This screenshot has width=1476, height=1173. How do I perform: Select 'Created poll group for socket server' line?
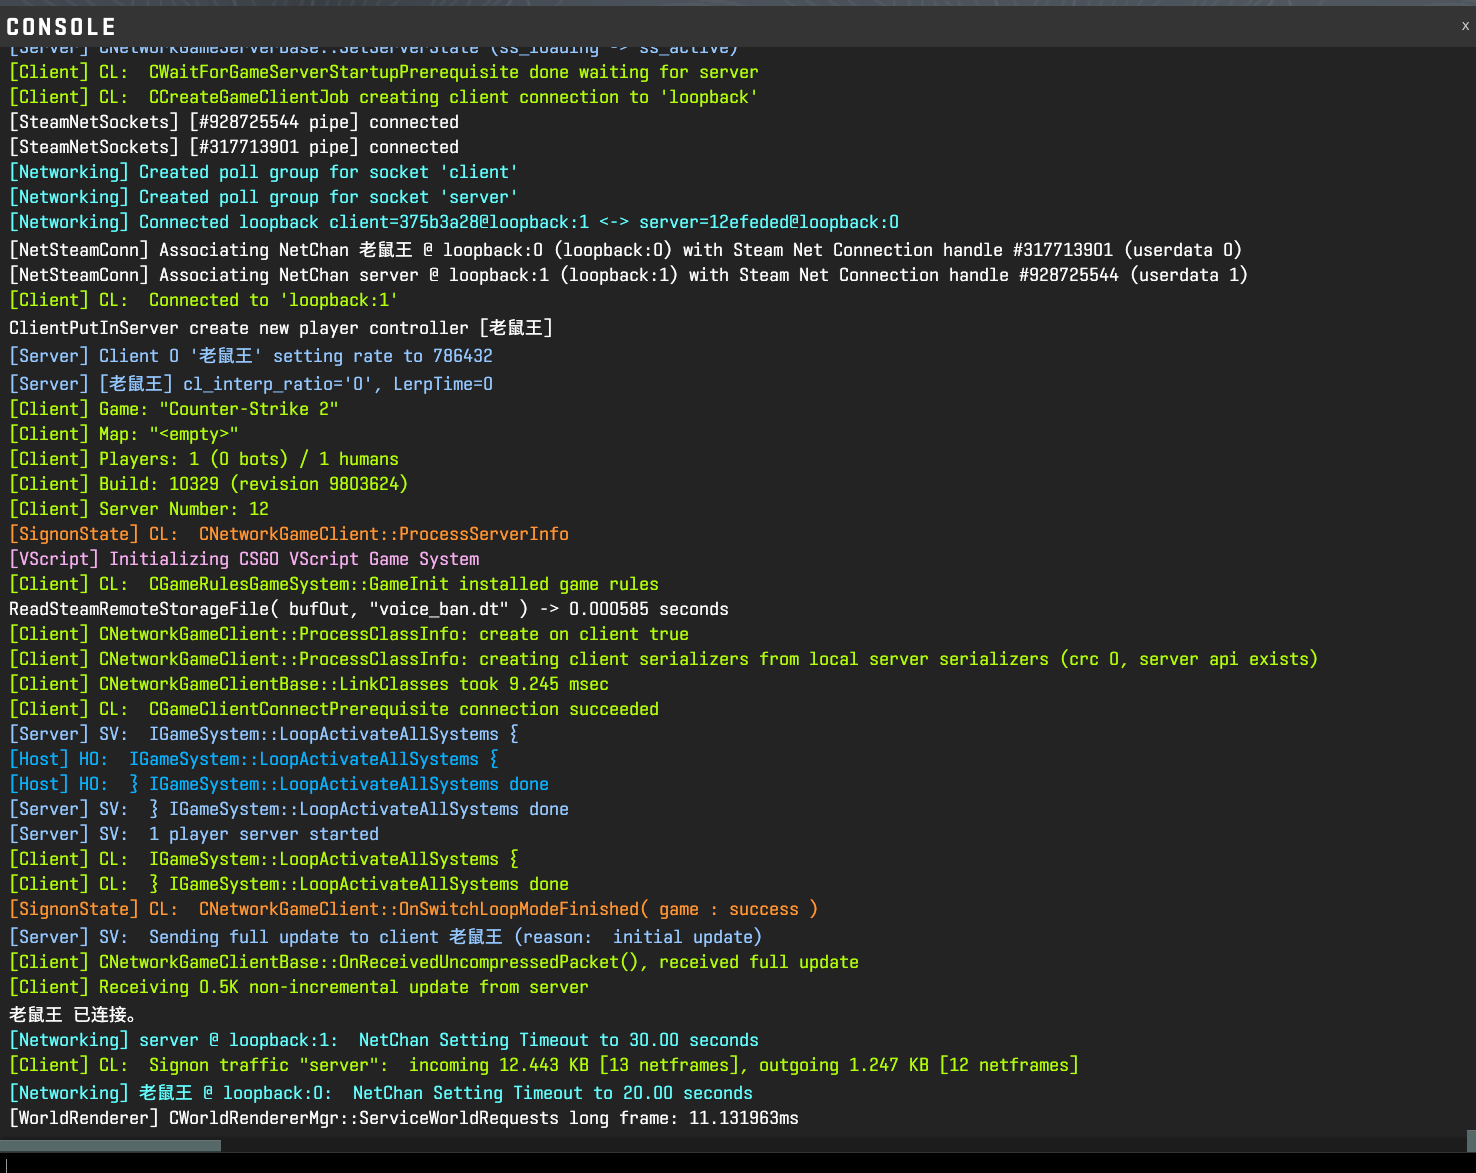[264, 197]
